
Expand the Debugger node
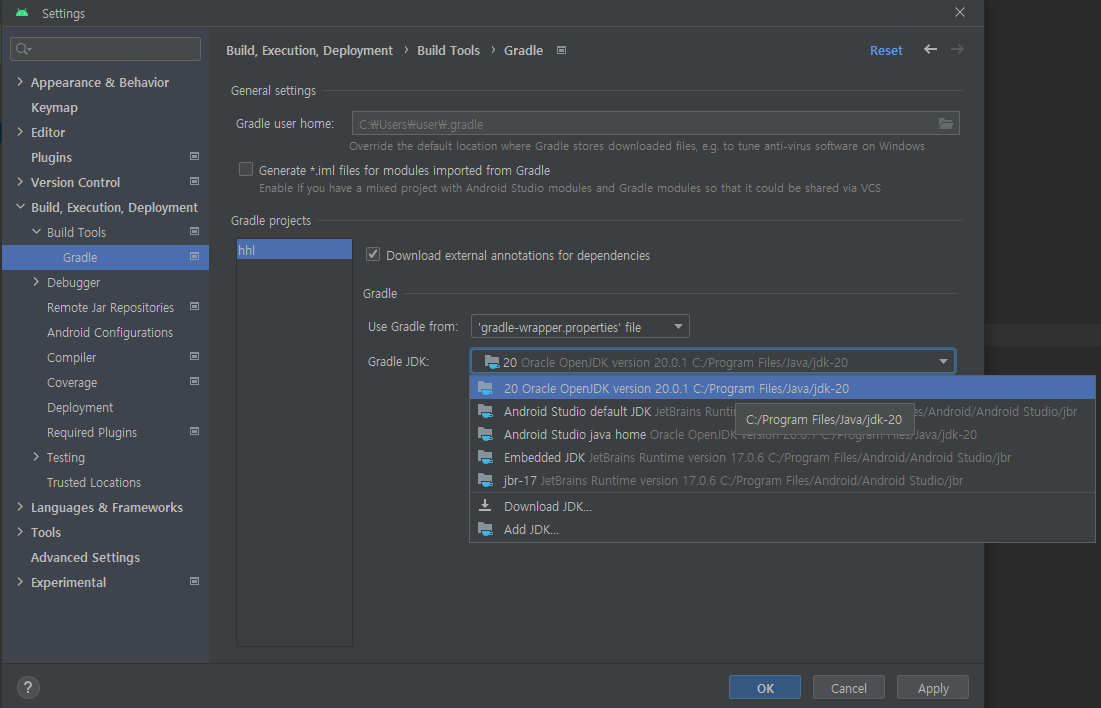tap(37, 282)
